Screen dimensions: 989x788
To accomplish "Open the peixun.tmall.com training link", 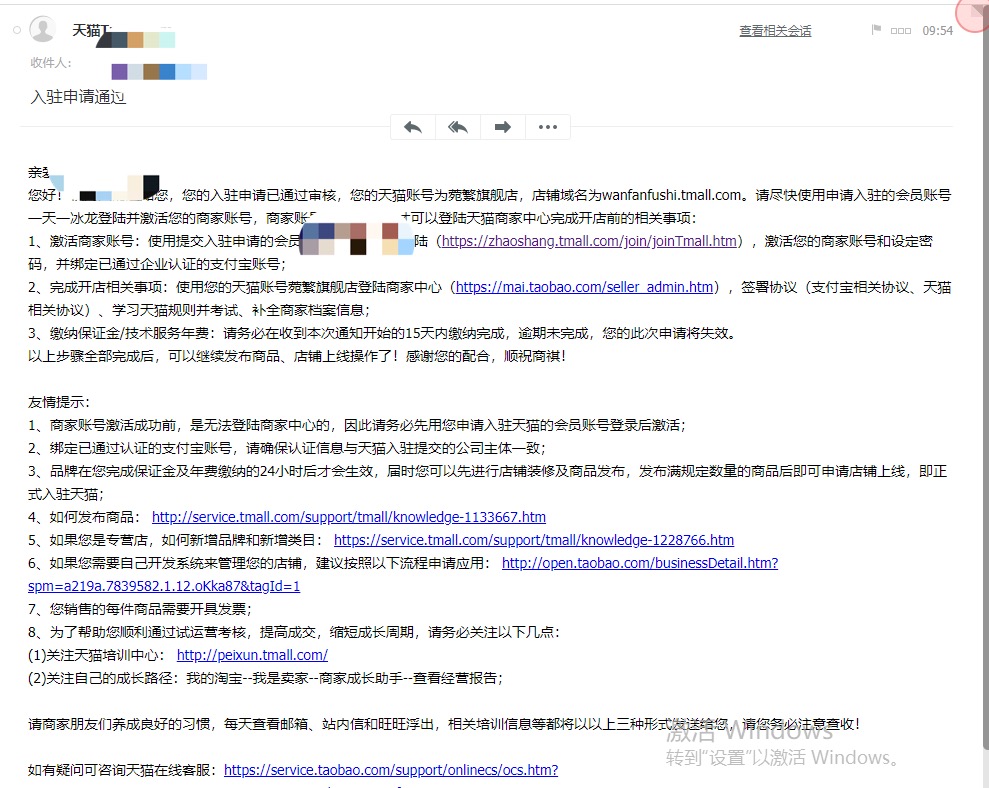I will click(252, 655).
